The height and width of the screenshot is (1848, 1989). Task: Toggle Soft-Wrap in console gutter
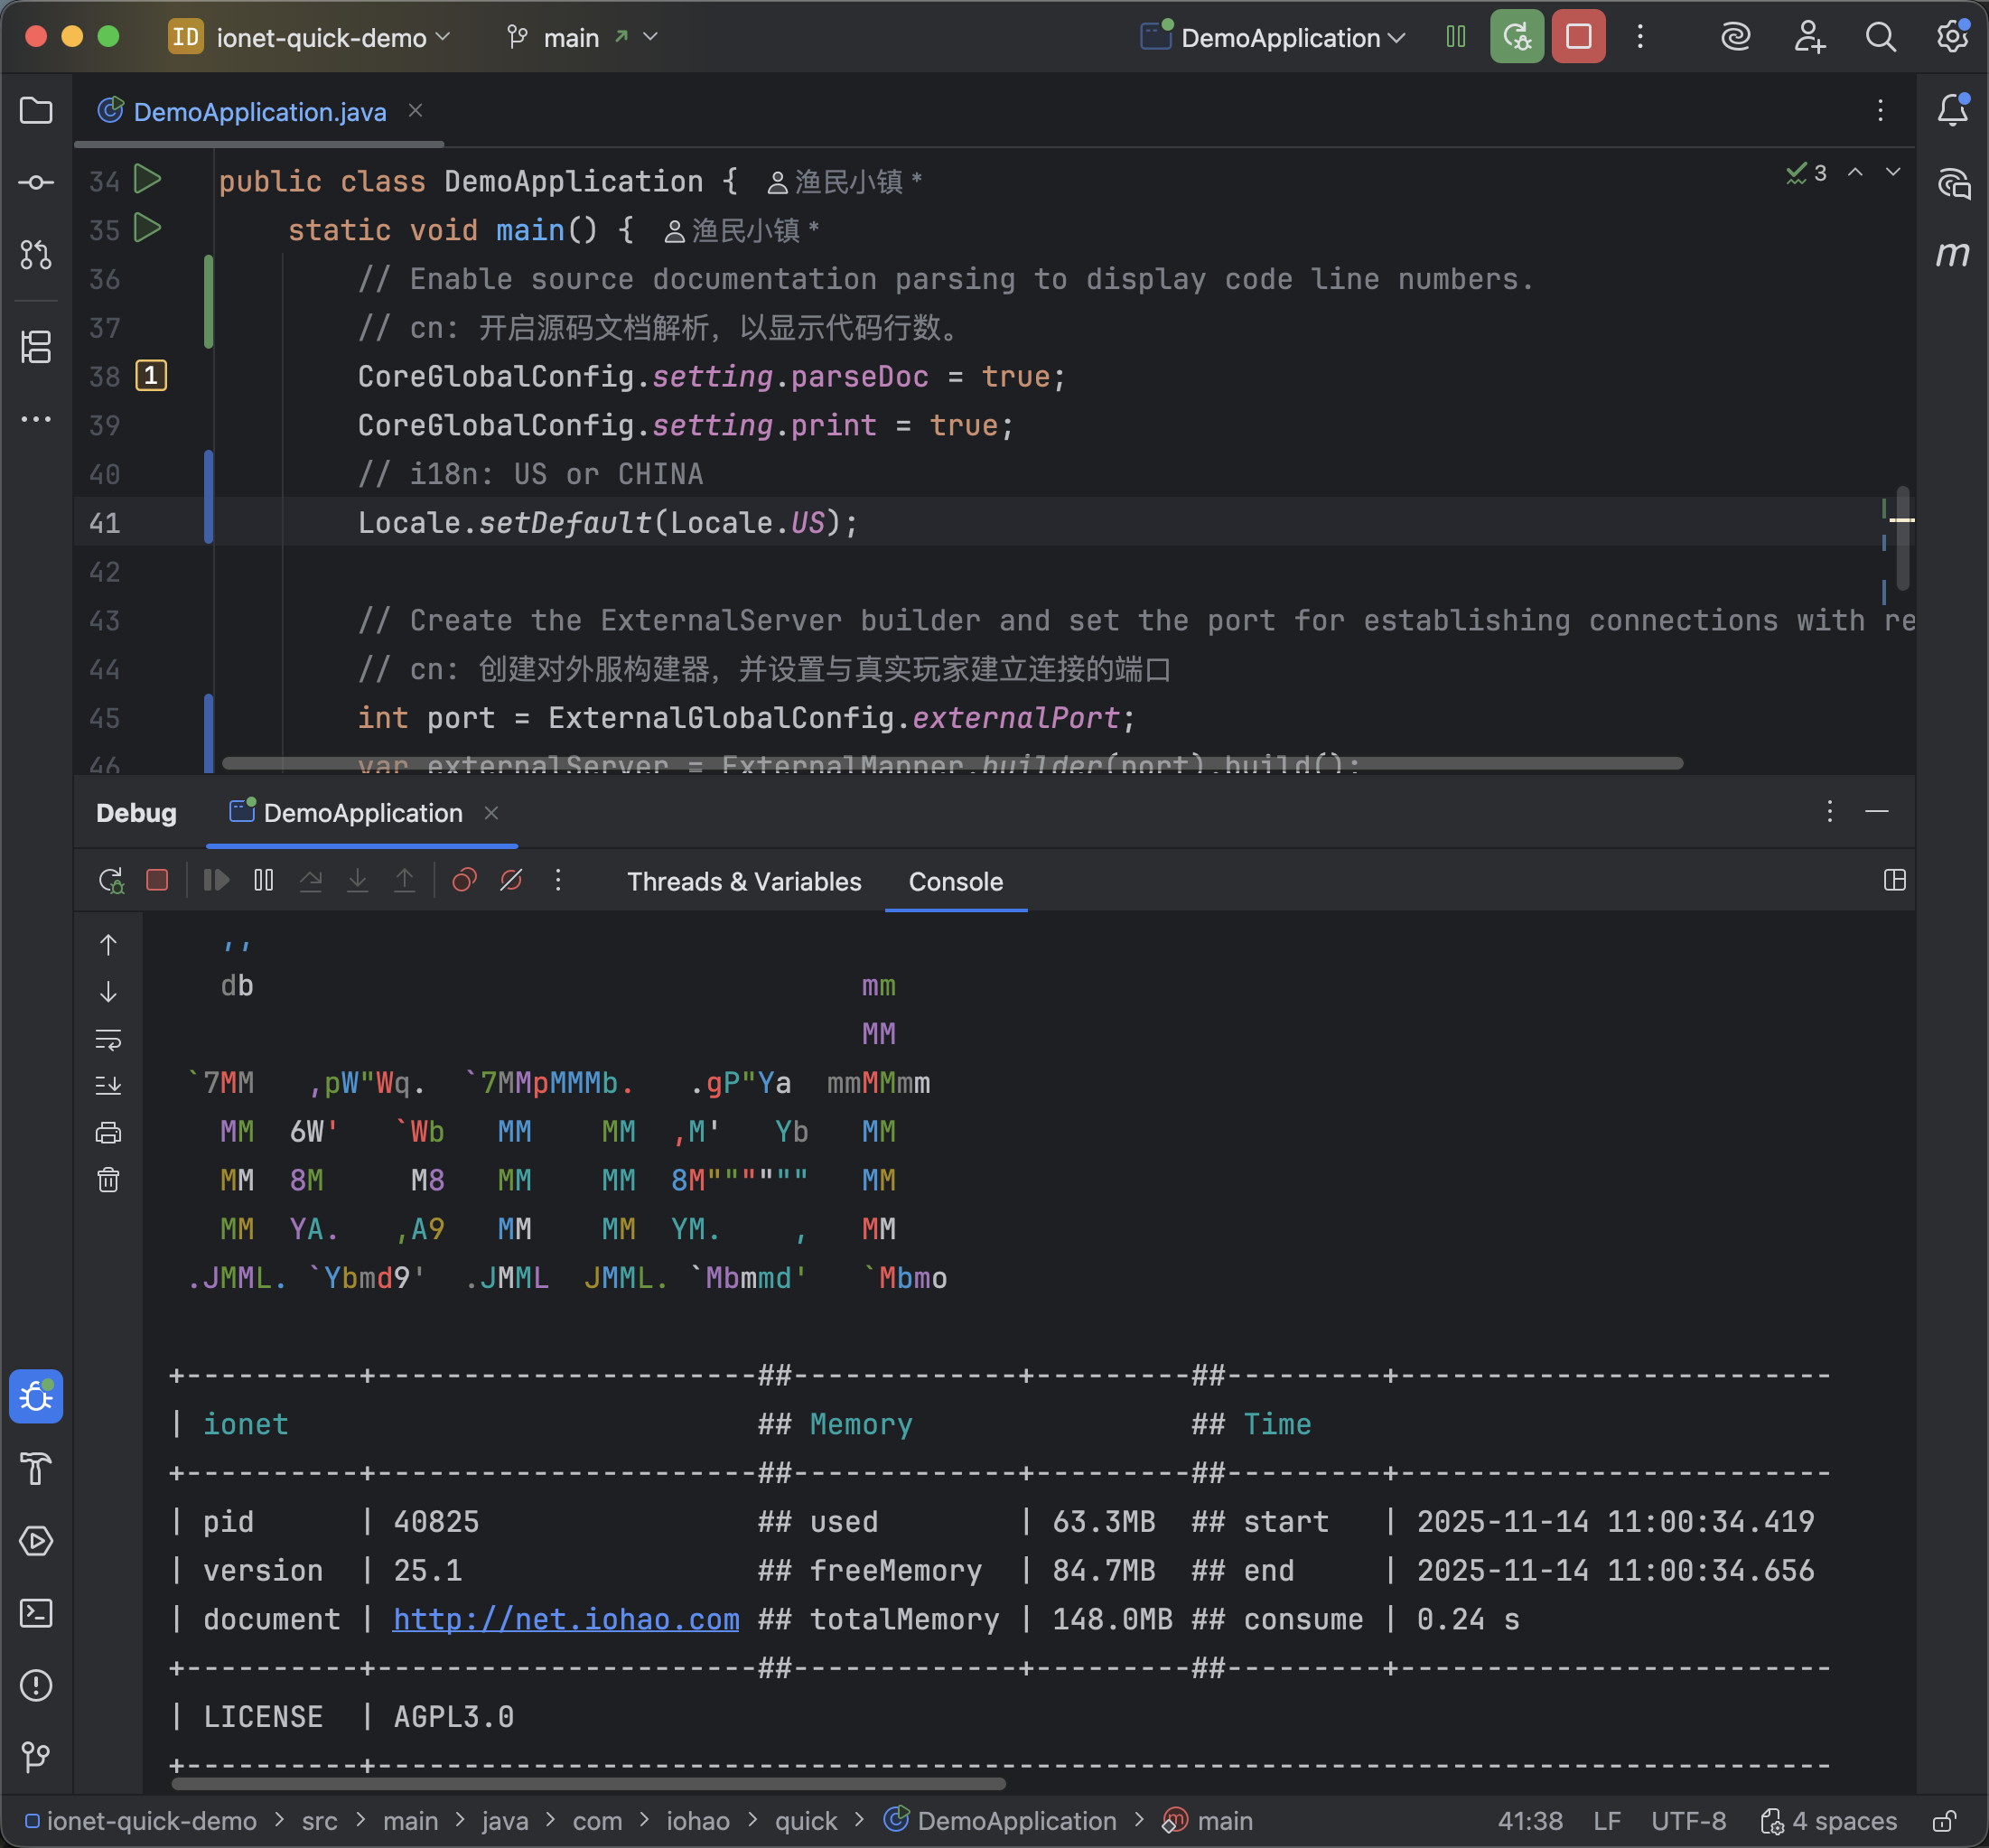pos(108,1039)
